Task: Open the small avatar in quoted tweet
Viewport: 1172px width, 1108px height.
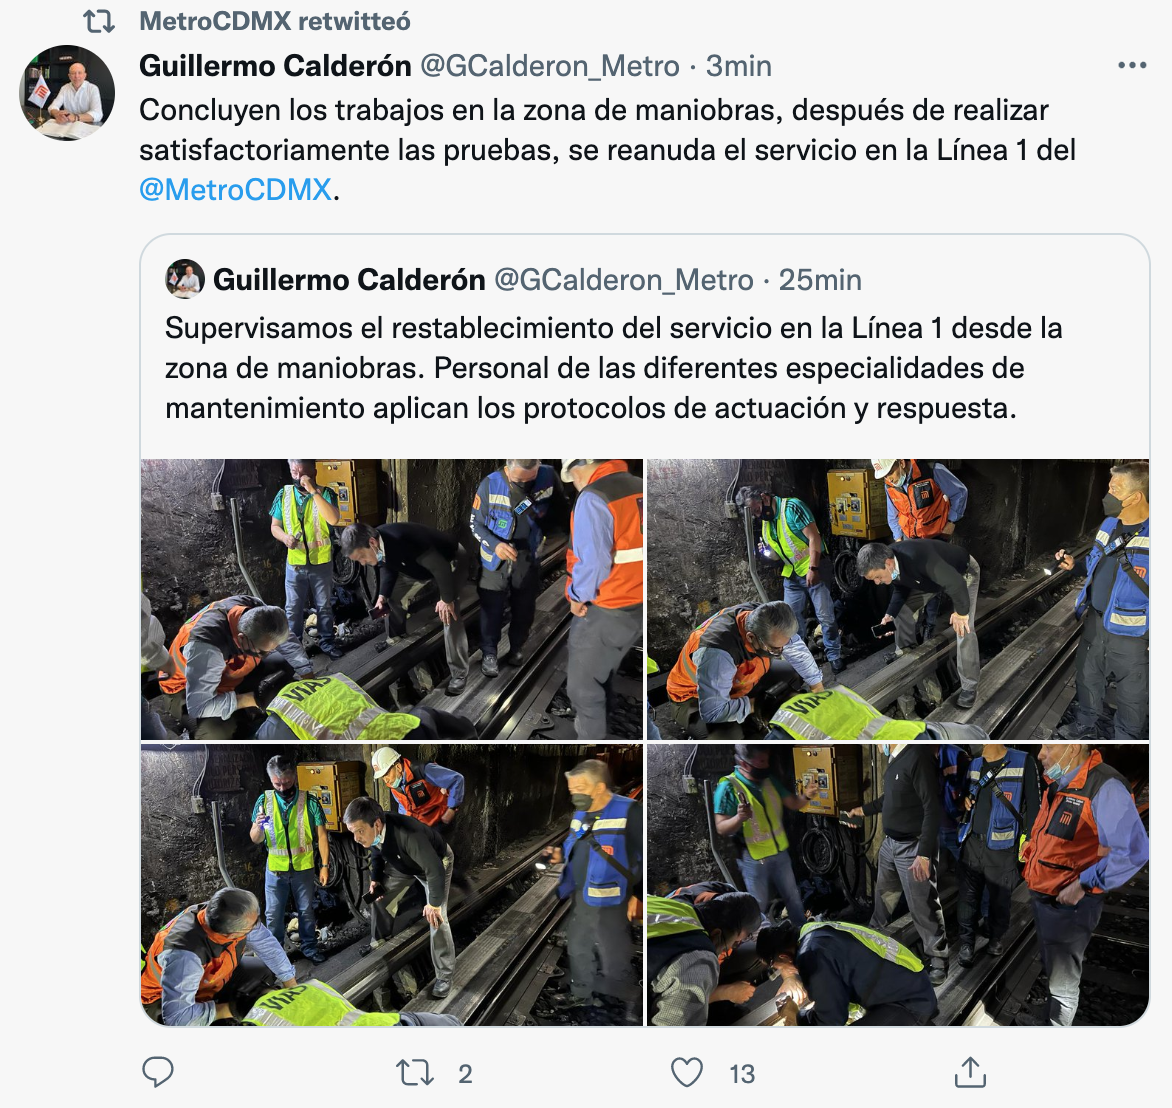Action: pyautogui.click(x=185, y=280)
